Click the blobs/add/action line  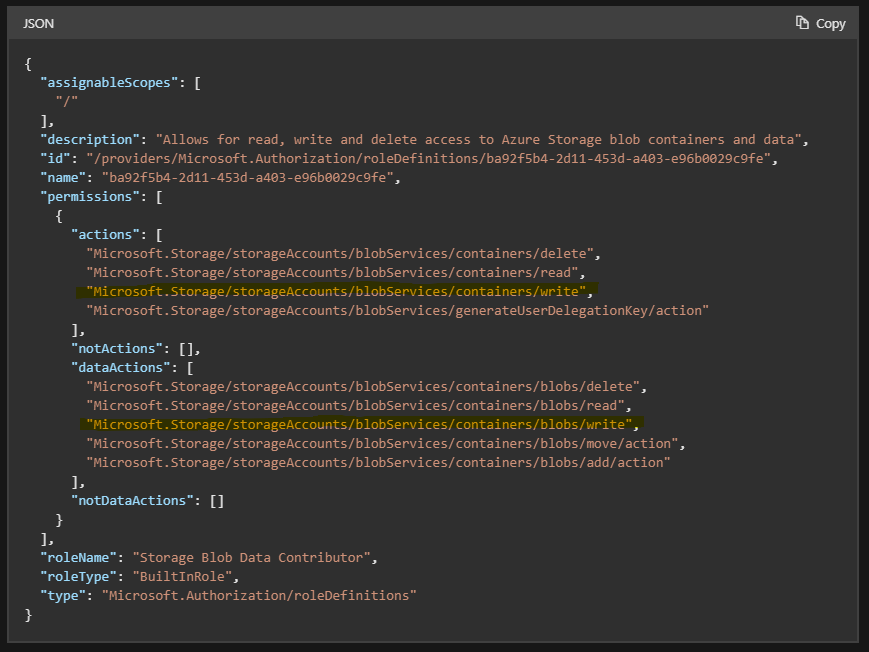[379, 462]
